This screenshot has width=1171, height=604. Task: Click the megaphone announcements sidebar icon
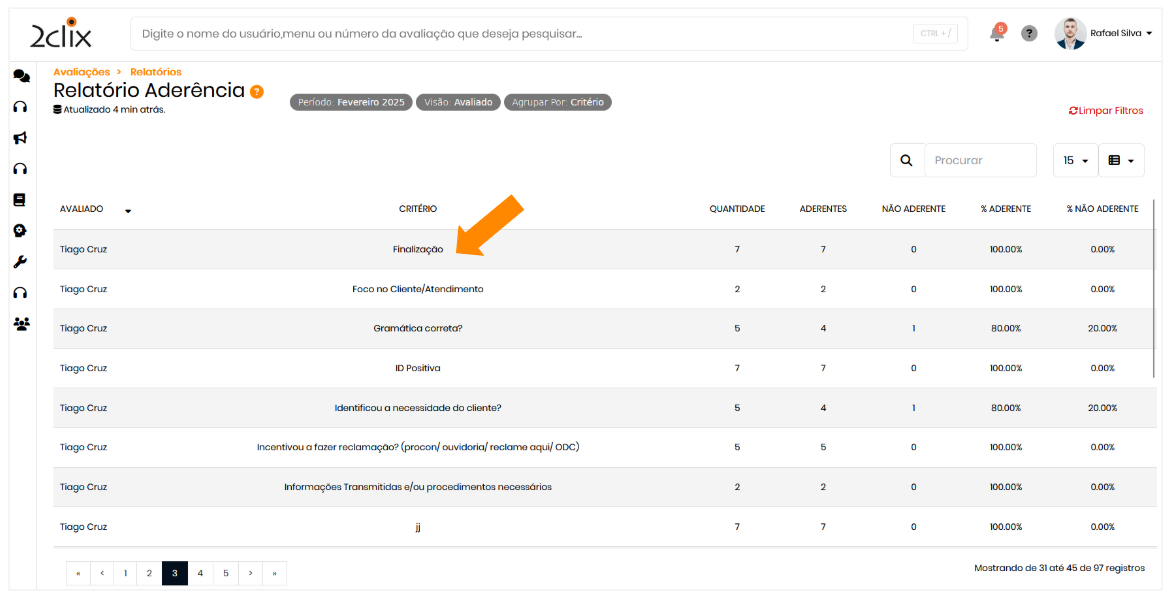20,138
